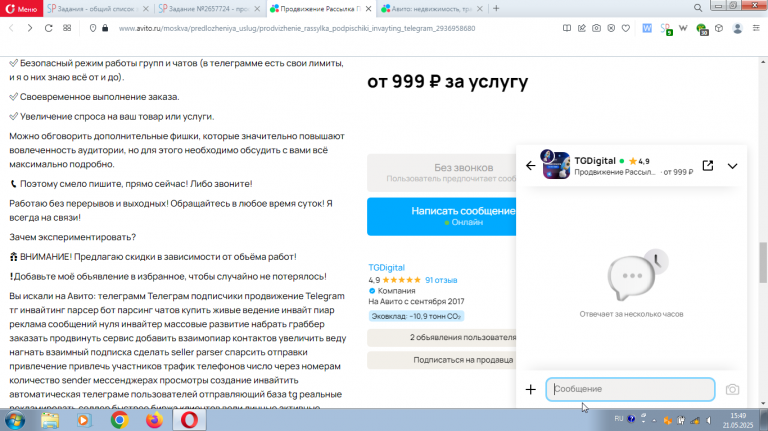The height and width of the screenshot is (431, 768).
Task: Click Подписаться на продавца button
Action: [x=442, y=360]
